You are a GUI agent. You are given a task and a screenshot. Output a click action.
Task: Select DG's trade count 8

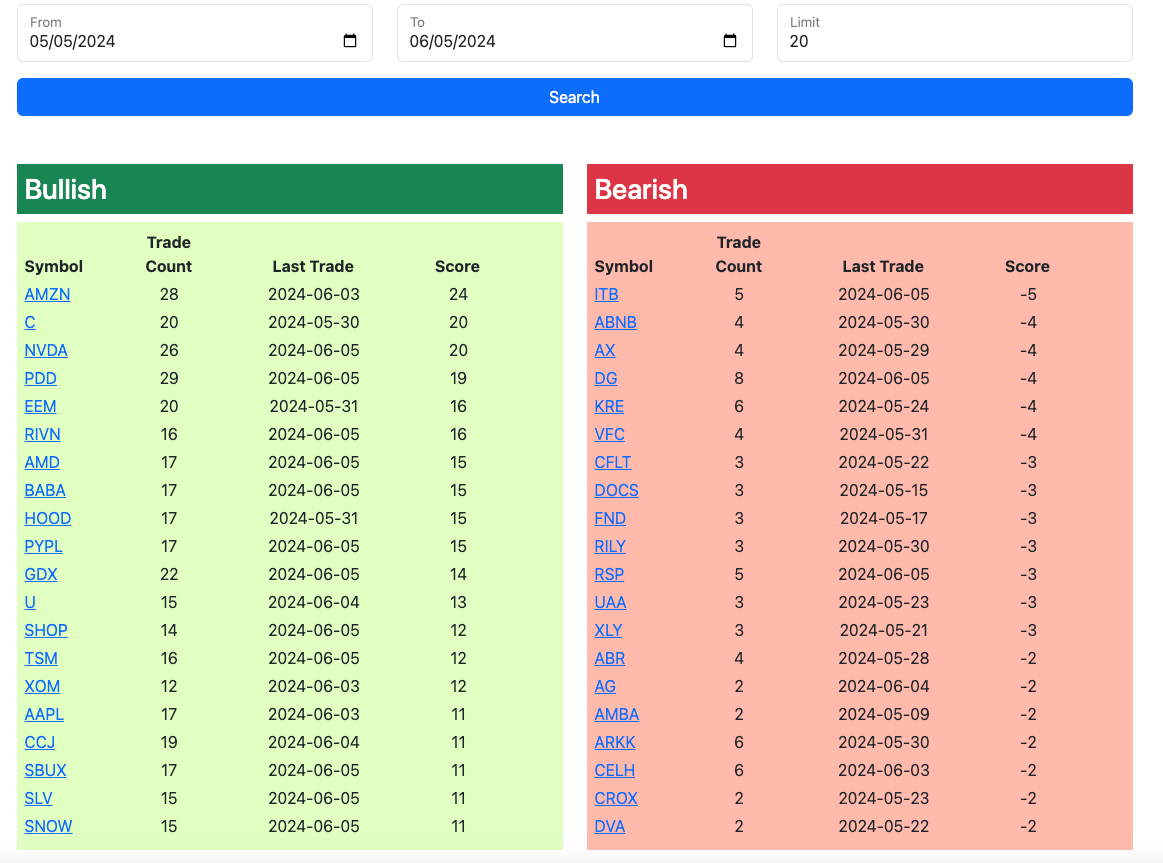click(739, 378)
